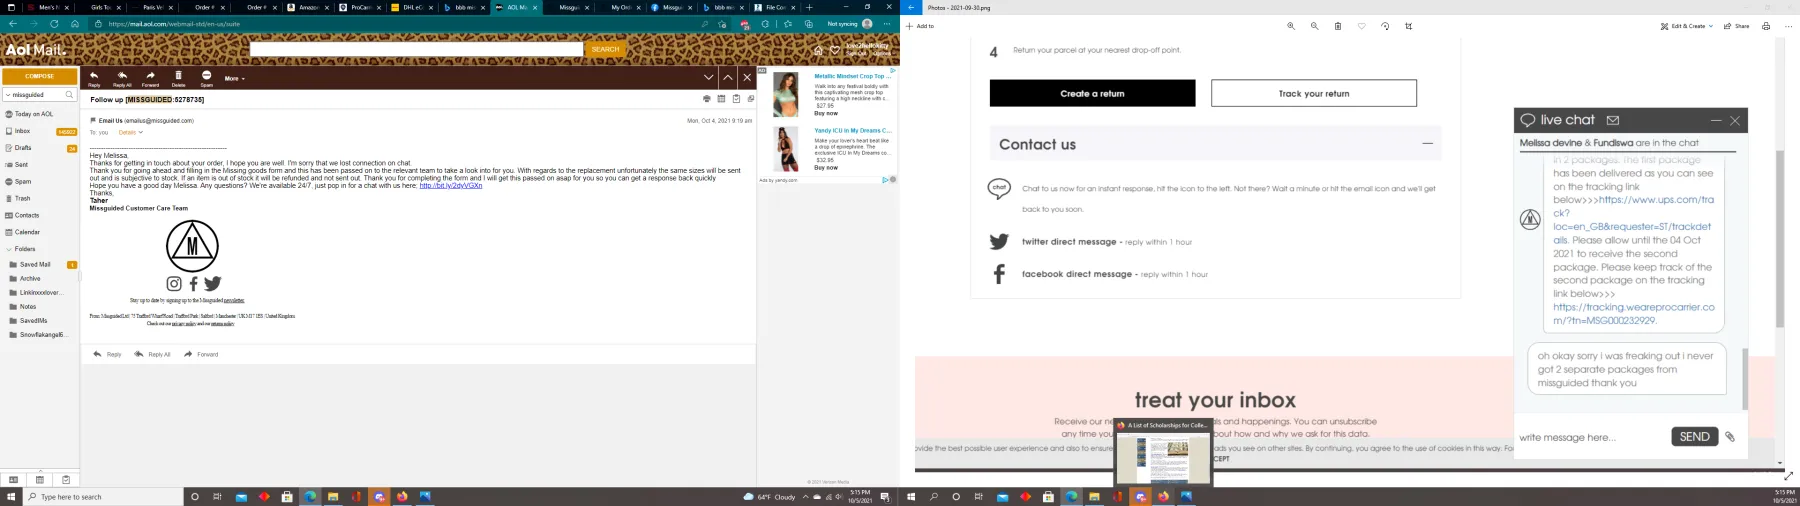Zoom in on the photo
The width and height of the screenshot is (1800, 506).
(1291, 26)
